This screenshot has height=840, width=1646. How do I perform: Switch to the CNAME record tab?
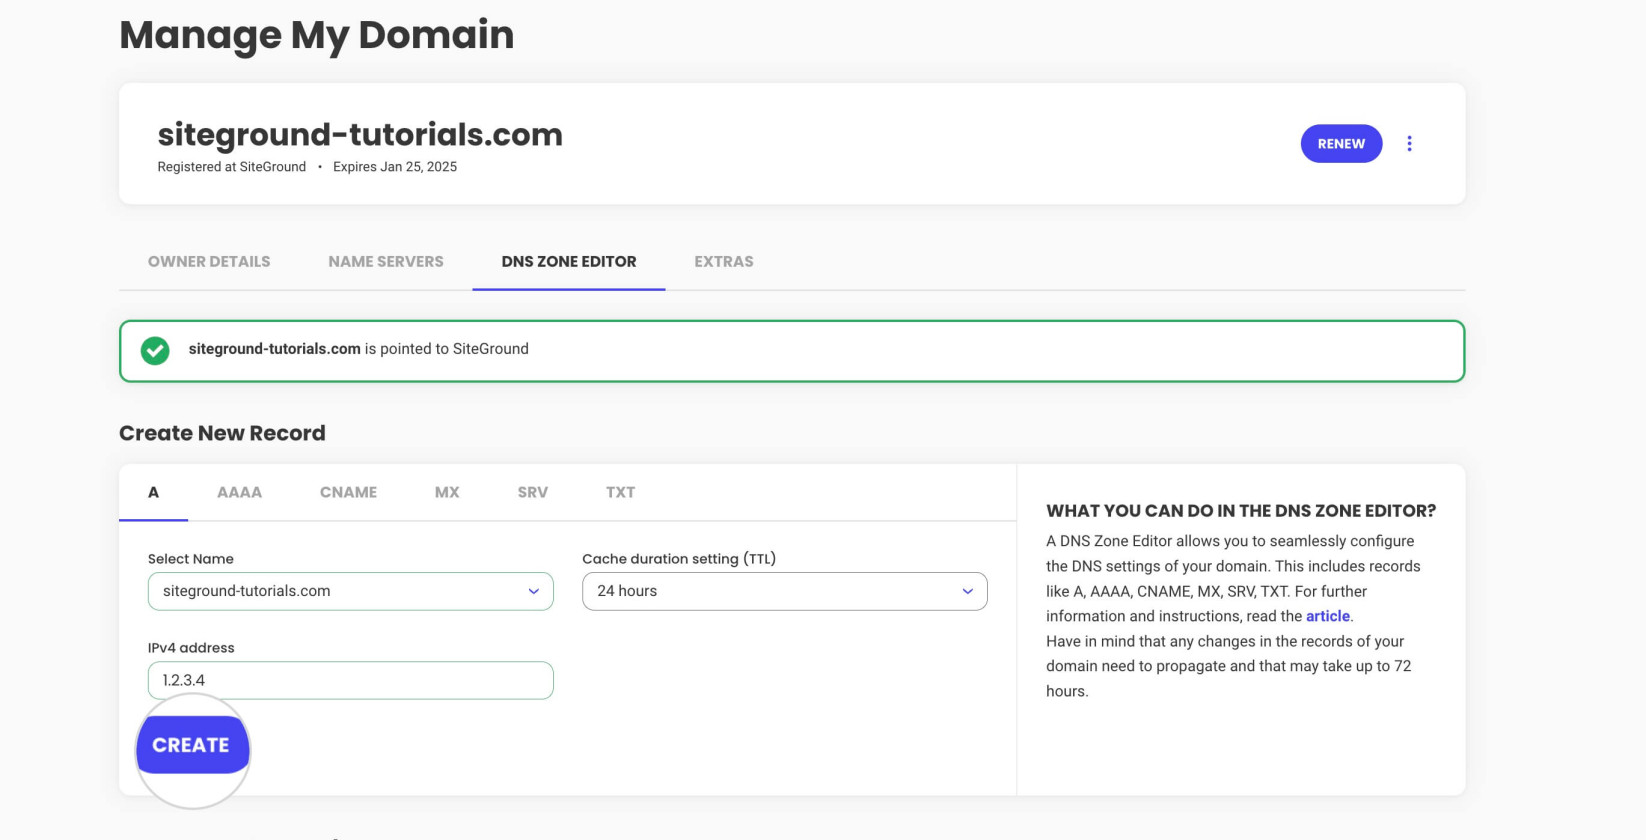point(348,492)
